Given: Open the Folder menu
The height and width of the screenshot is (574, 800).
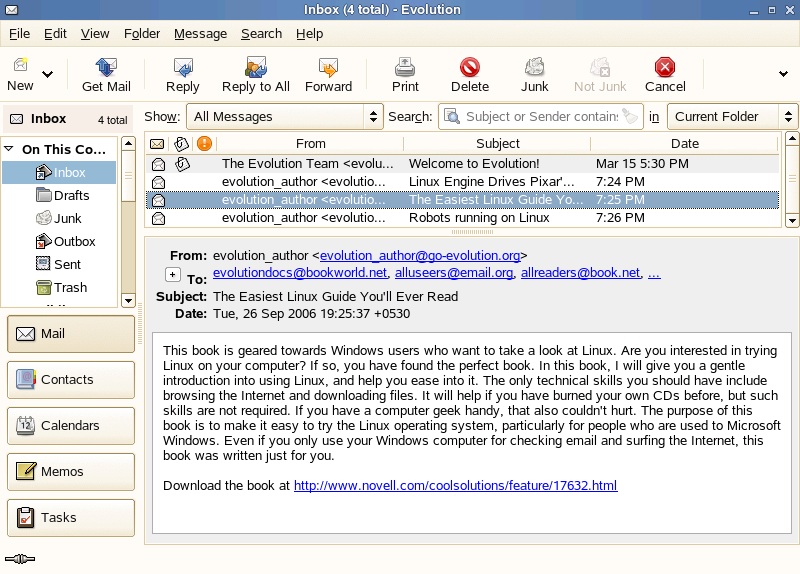Looking at the screenshot, I should point(142,33).
